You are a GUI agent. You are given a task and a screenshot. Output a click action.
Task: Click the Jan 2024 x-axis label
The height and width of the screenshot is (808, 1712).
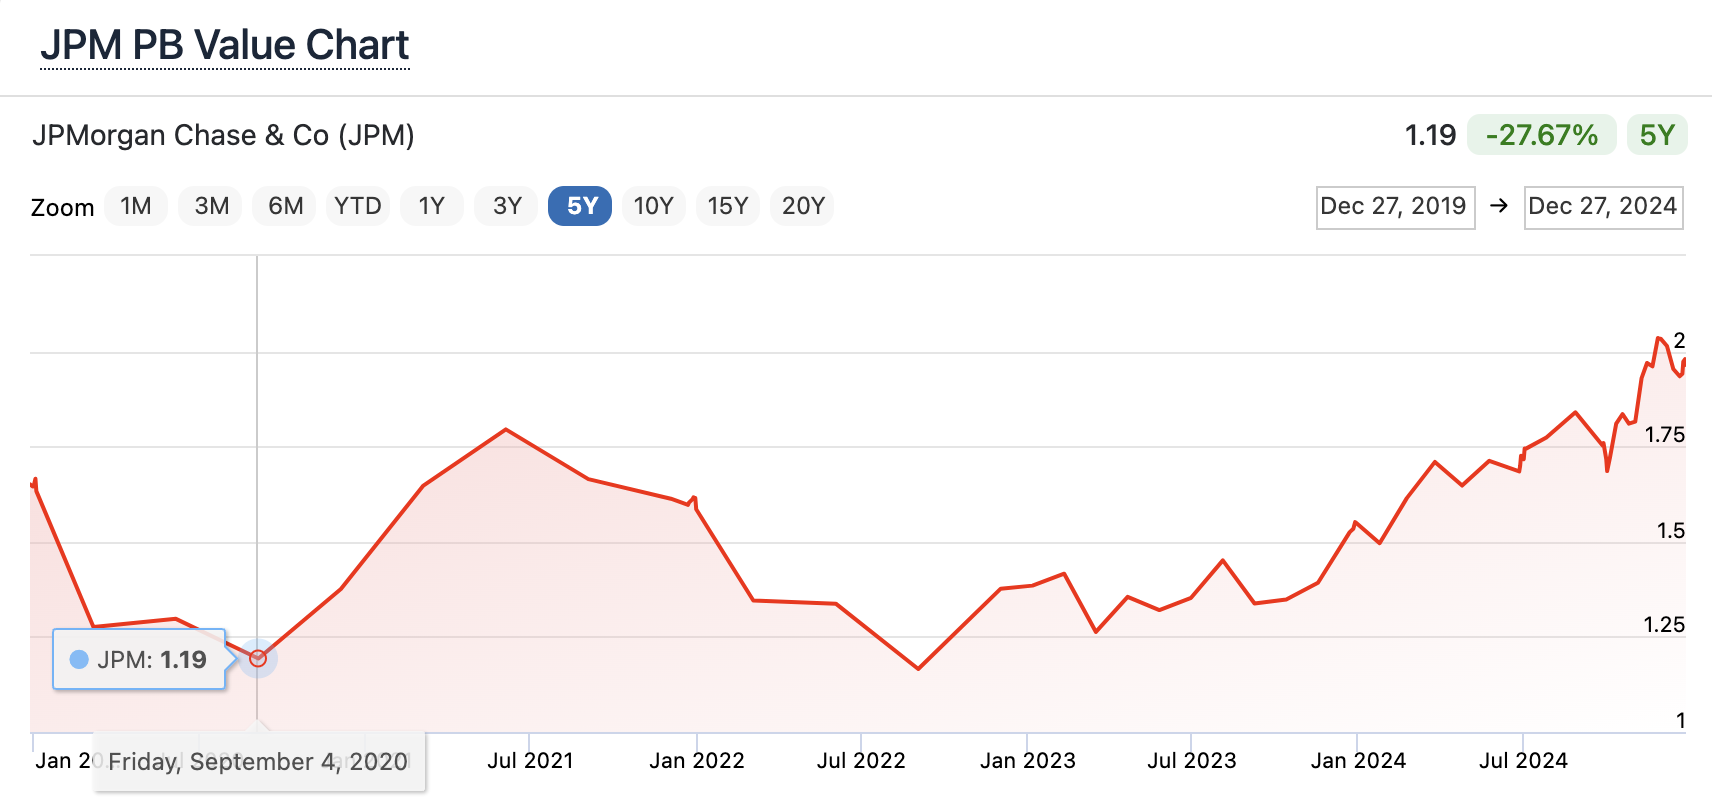pos(1357,761)
